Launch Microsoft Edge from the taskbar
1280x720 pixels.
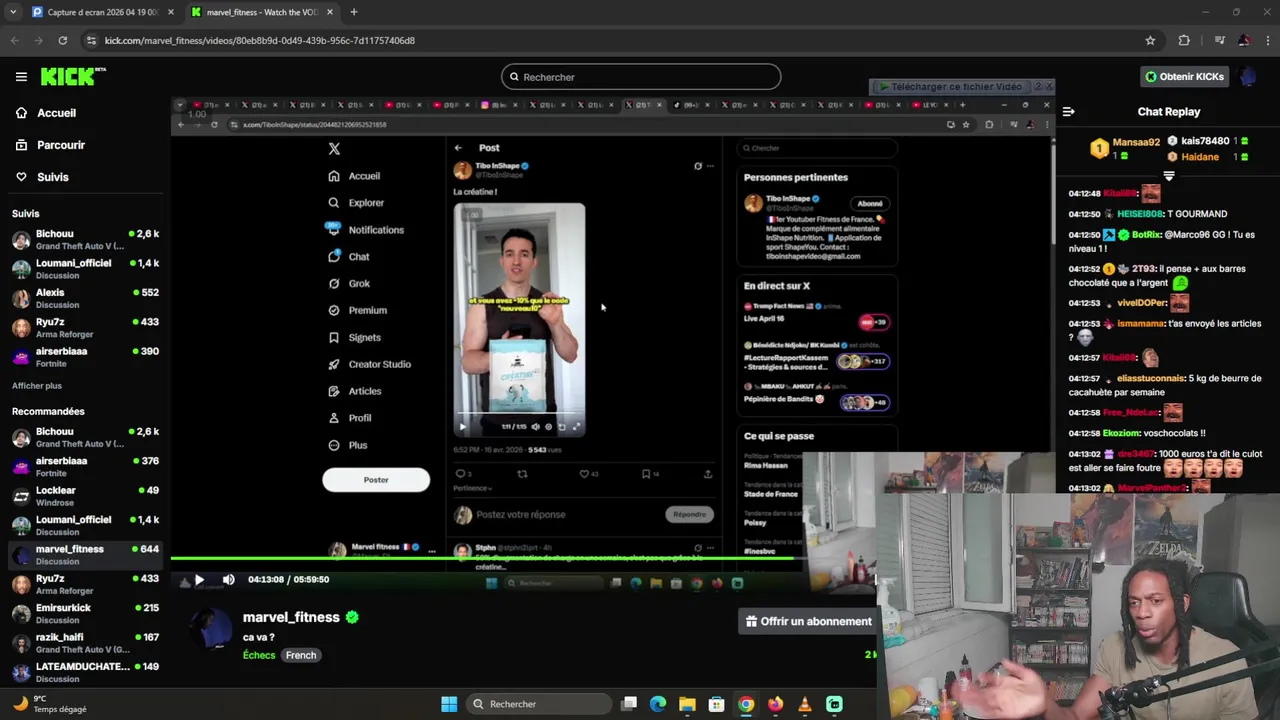click(658, 704)
